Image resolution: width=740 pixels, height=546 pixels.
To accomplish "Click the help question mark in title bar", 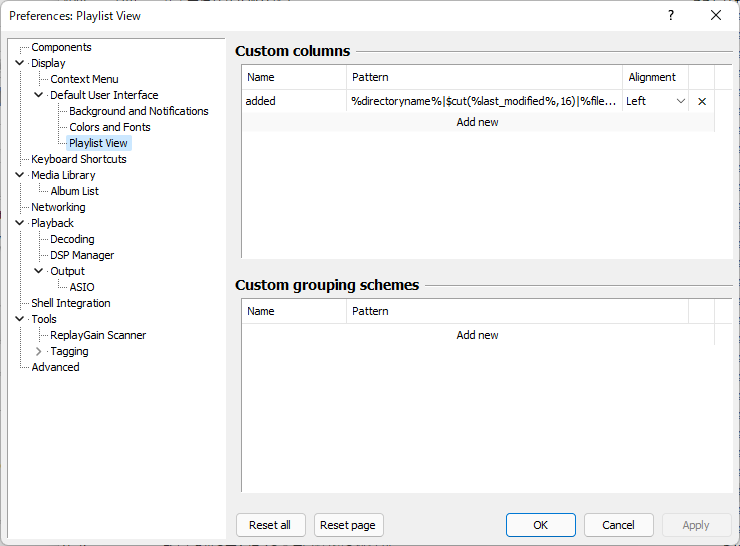I will (670, 15).
